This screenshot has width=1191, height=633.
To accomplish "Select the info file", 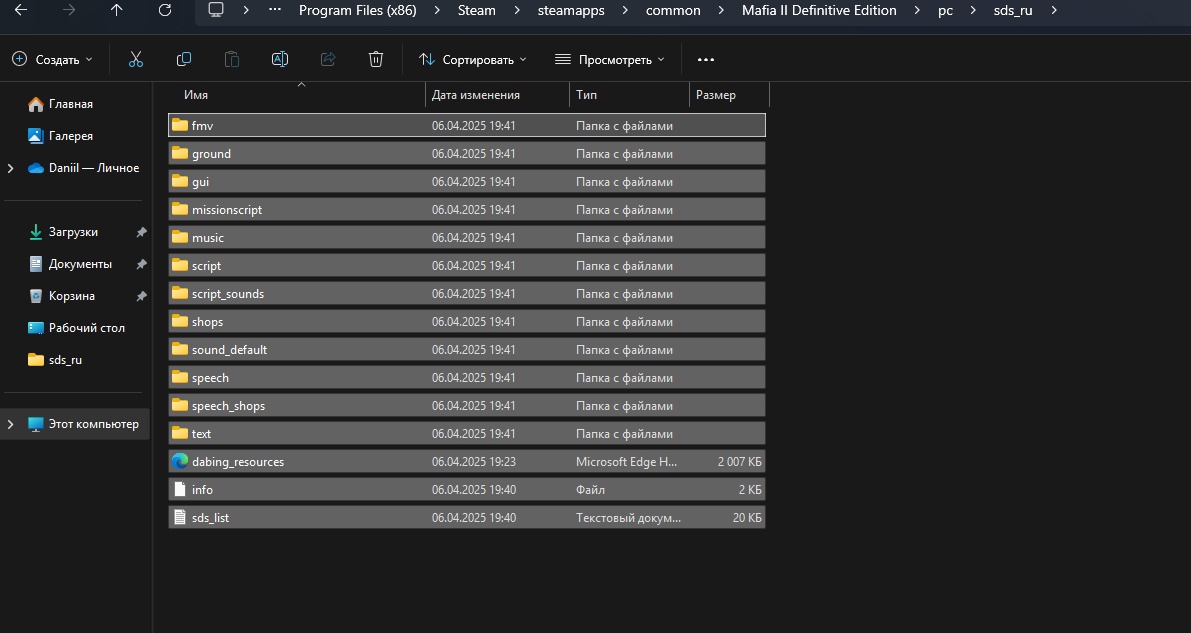I will pyautogui.click(x=466, y=490).
